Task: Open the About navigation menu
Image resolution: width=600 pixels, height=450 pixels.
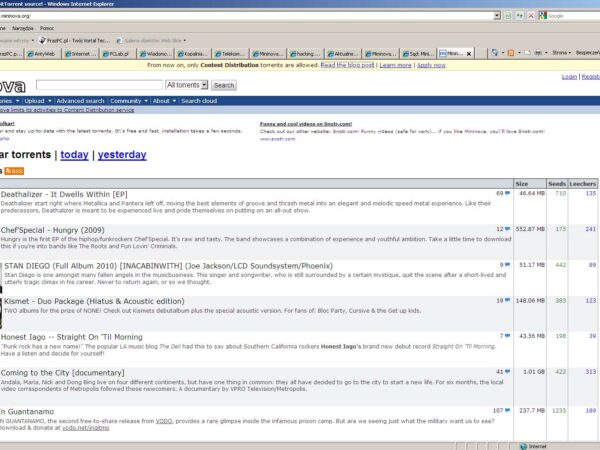Action: point(163,101)
